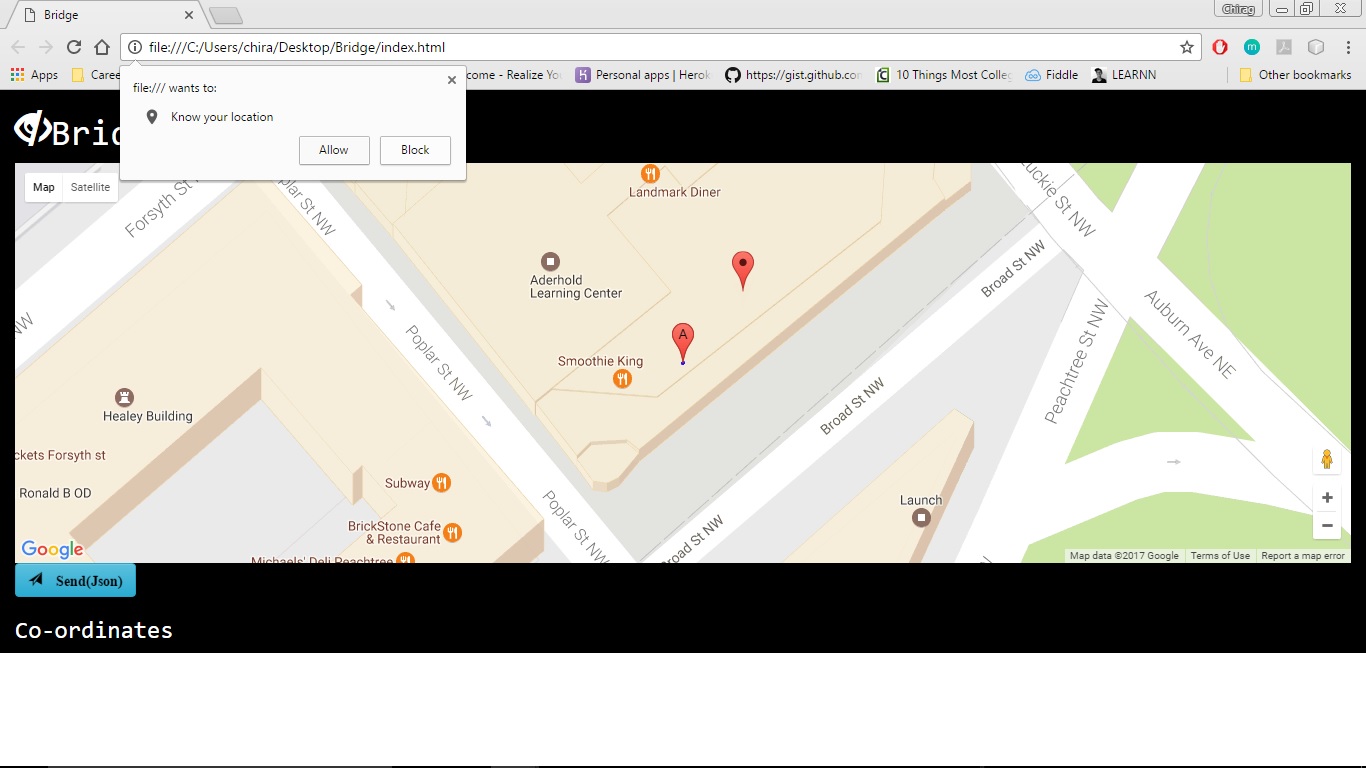Screen dimensions: 1366x768
Task: Click the Send(Json) button
Action: (75, 580)
